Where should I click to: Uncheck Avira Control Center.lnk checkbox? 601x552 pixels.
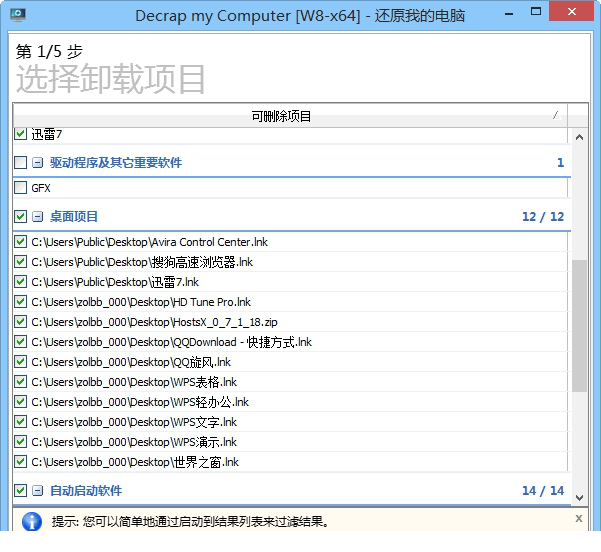click(x=20, y=242)
